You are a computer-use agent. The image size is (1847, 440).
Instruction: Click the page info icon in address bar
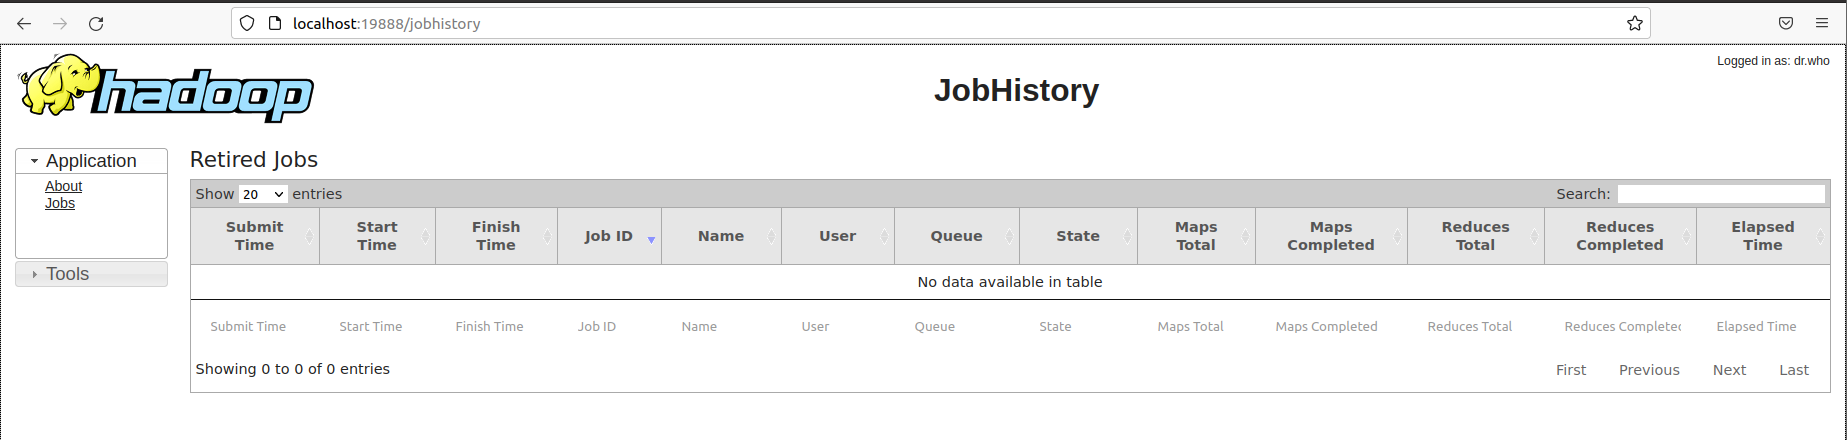pos(275,23)
